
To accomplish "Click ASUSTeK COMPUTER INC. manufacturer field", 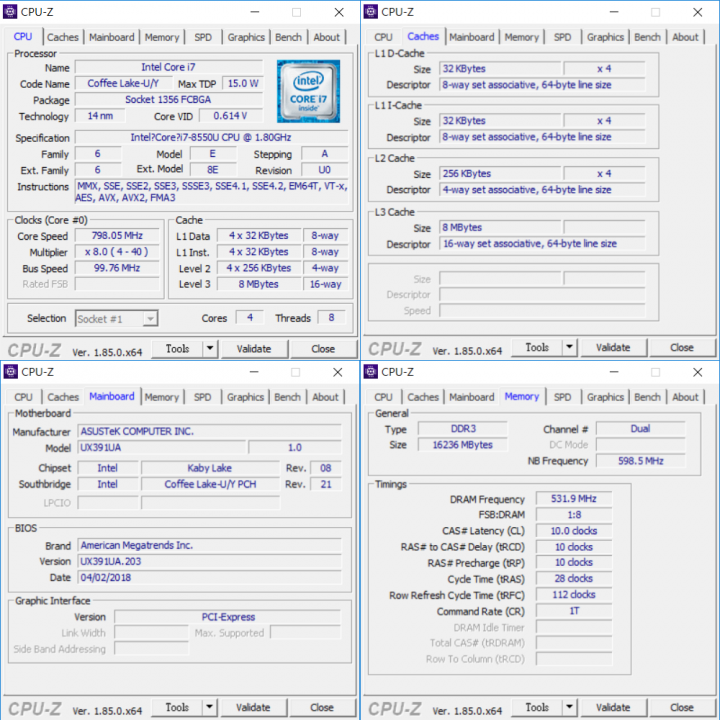I will click(x=209, y=431).
